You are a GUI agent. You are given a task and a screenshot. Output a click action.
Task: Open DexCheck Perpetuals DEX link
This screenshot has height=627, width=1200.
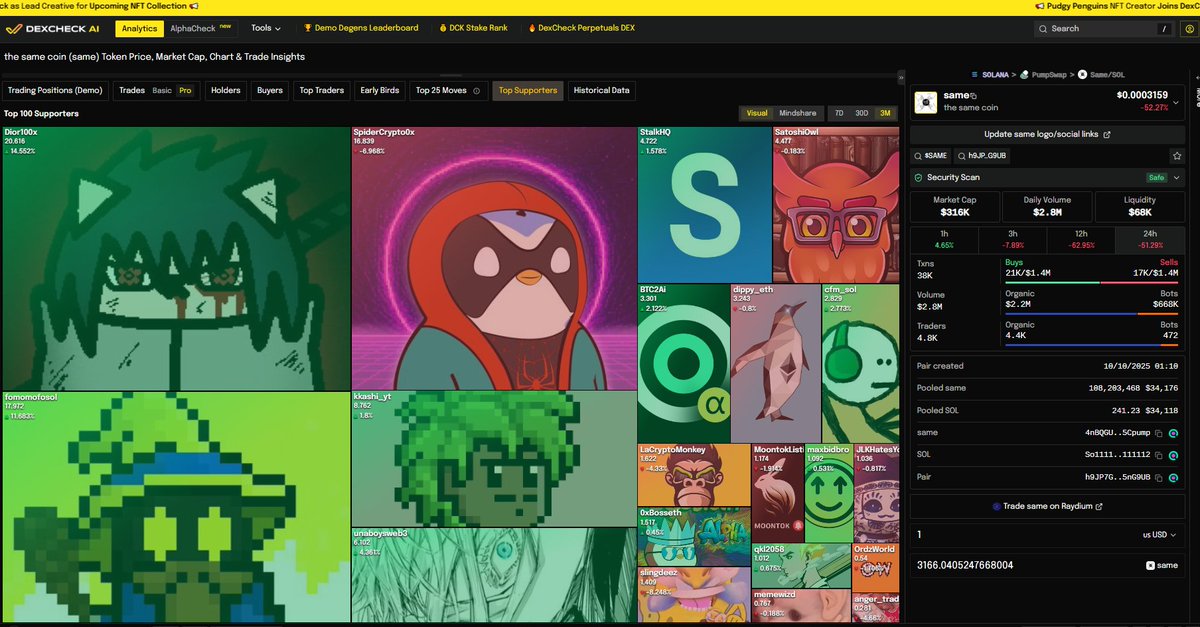[579, 29]
